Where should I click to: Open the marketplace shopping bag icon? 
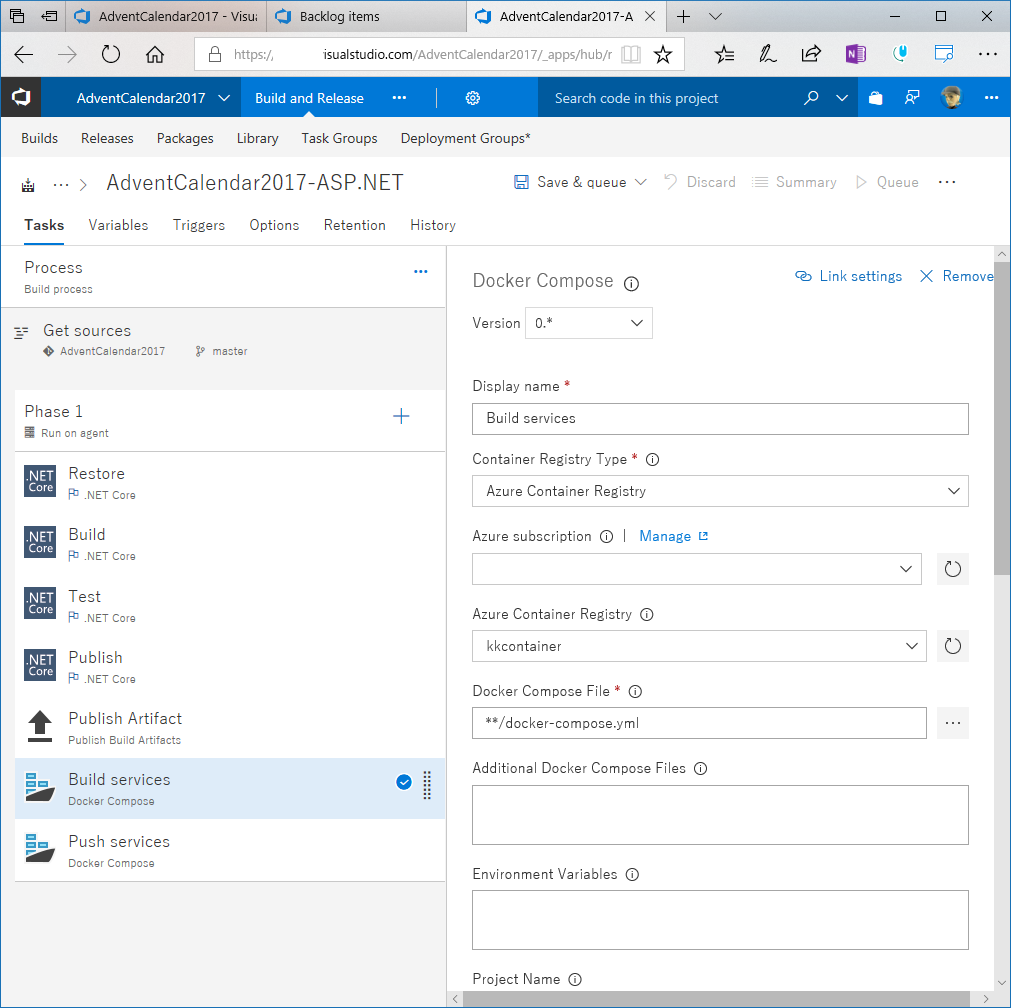click(875, 98)
